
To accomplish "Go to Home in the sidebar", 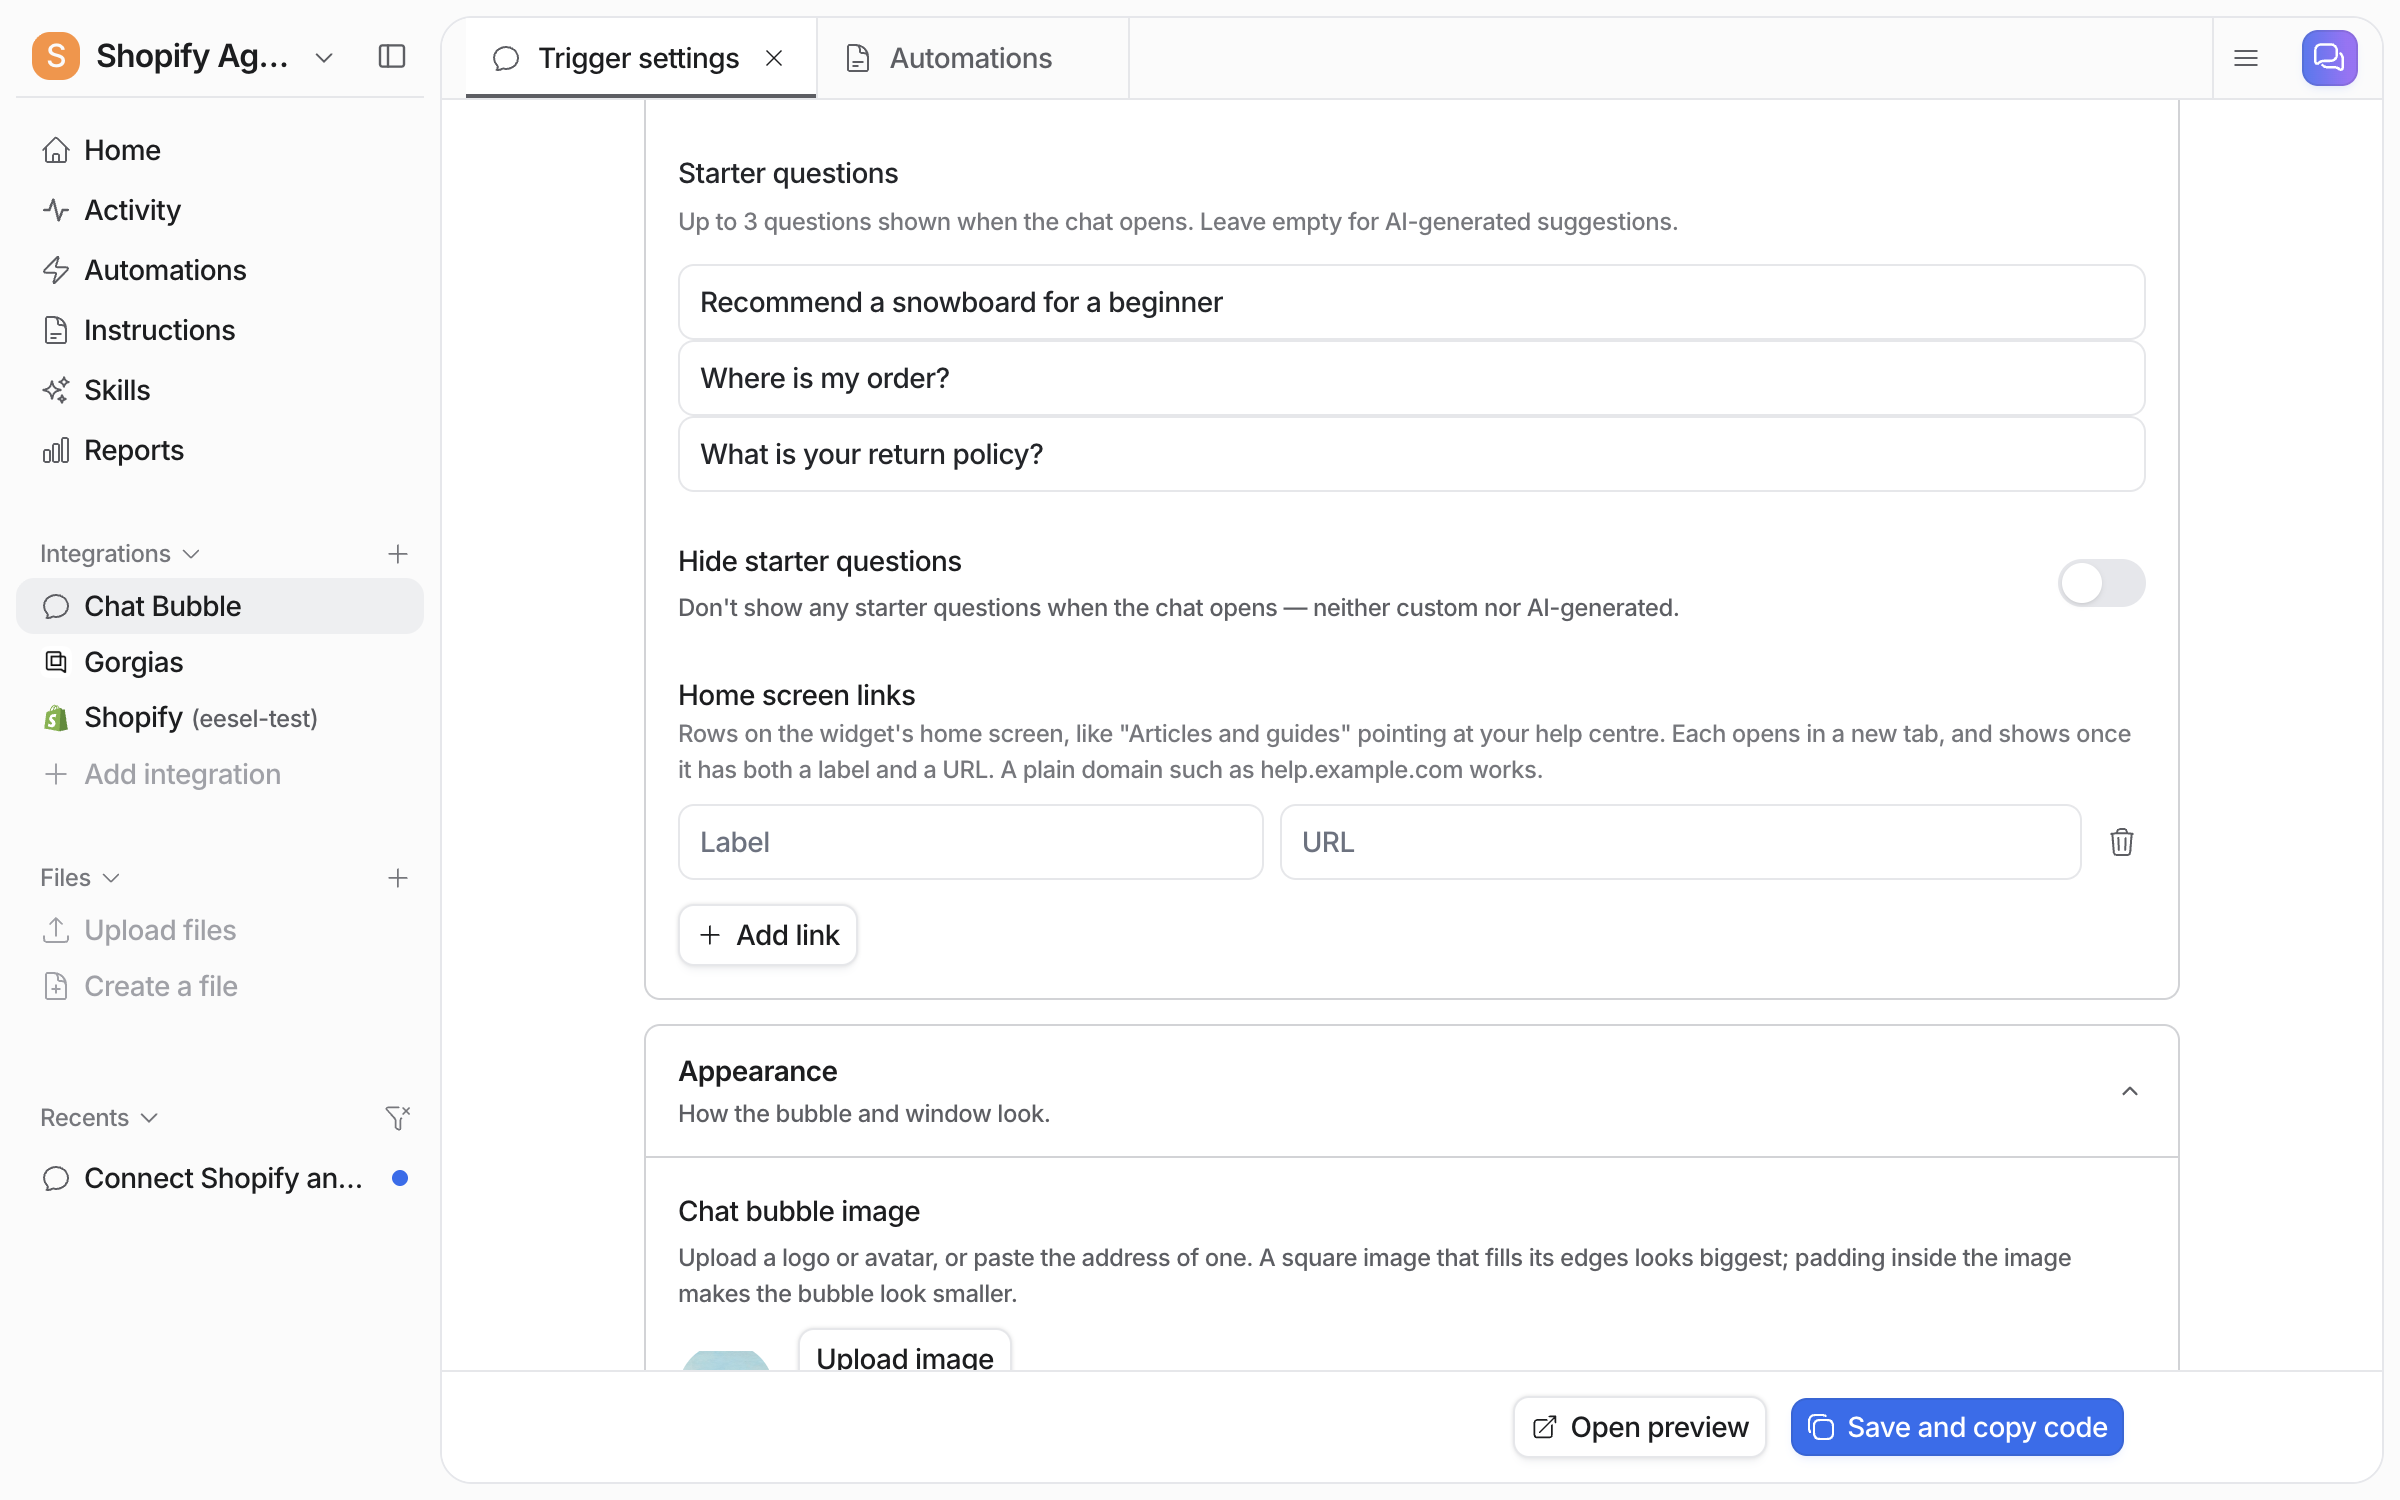I will pyautogui.click(x=220, y=150).
